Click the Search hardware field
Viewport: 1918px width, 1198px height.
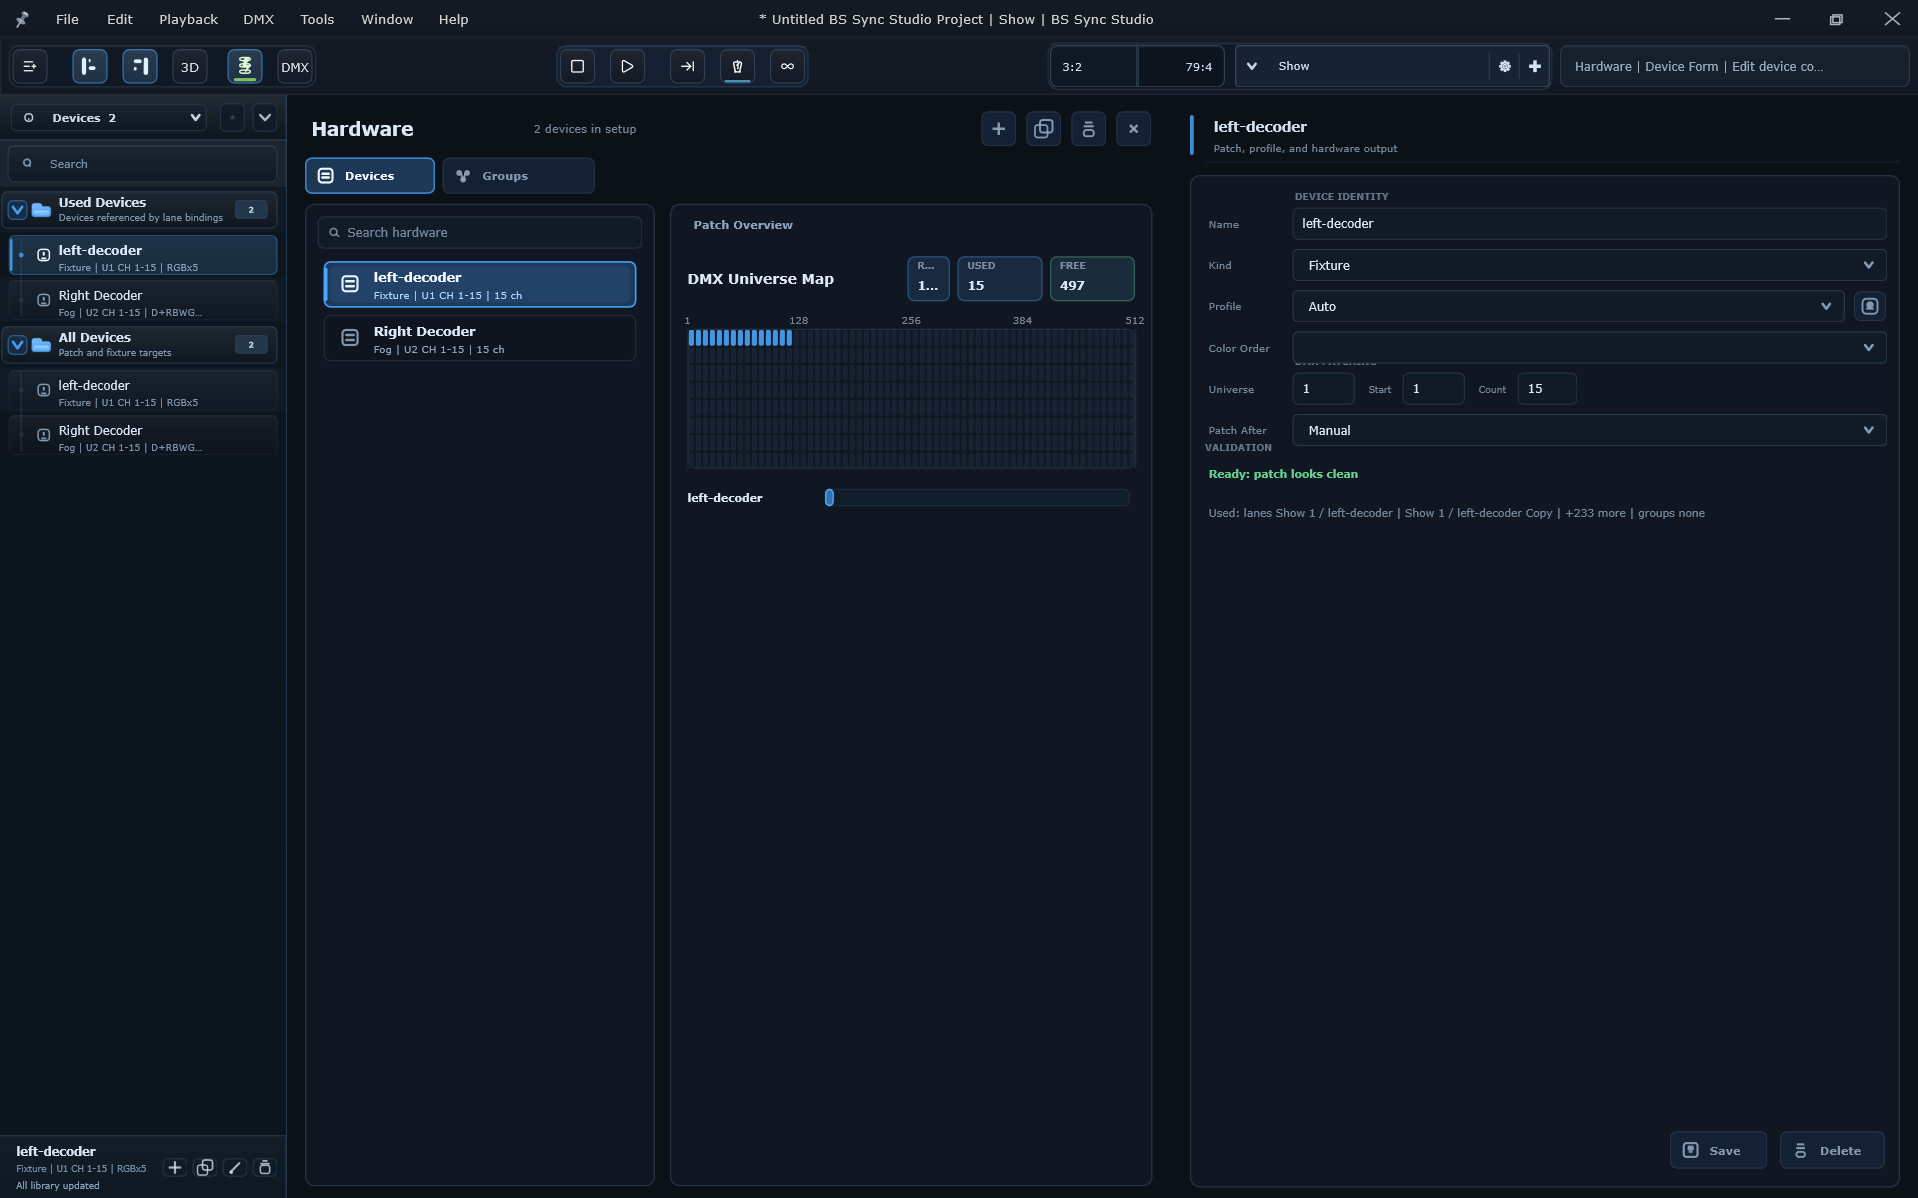[x=480, y=233]
